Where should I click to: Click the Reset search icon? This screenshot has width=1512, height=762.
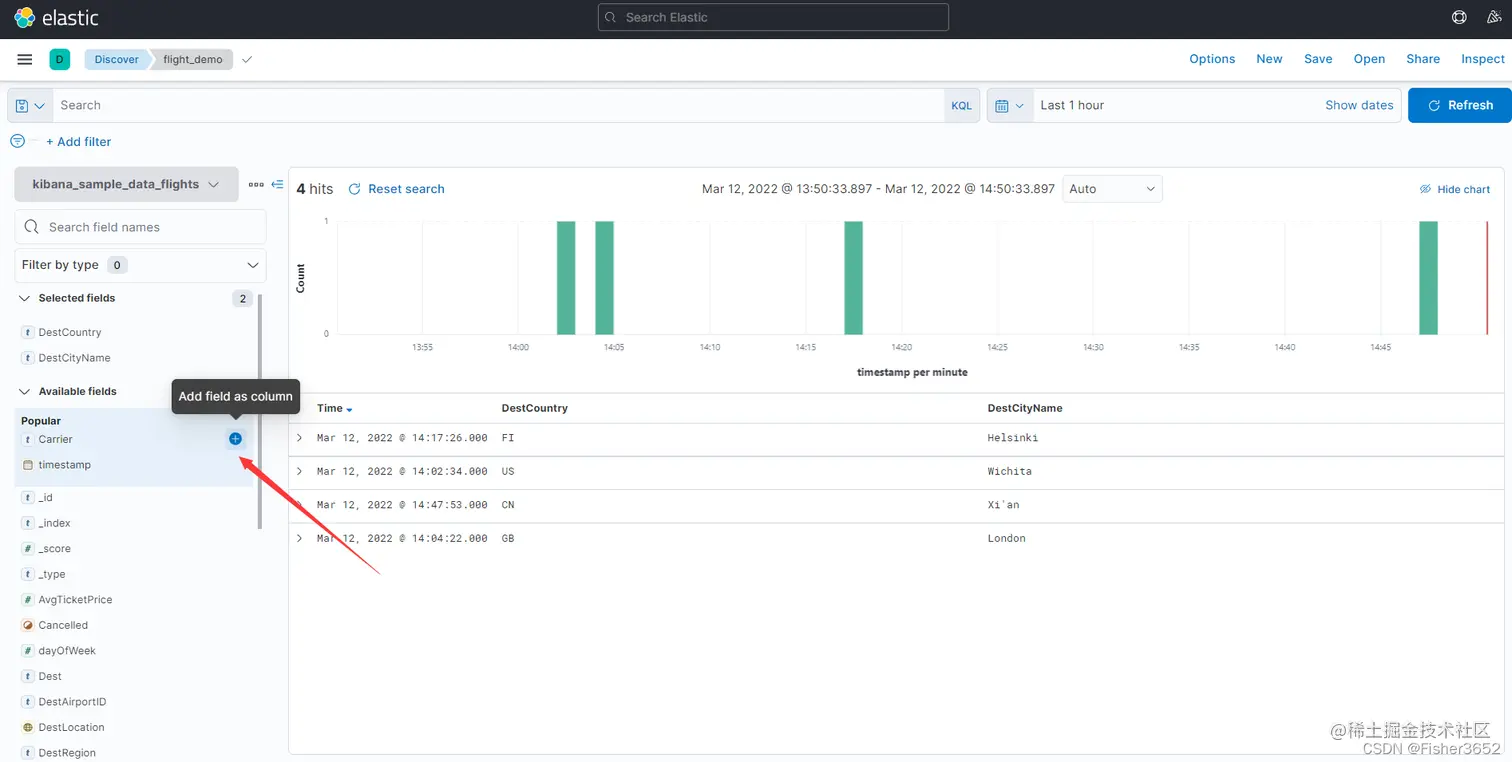(x=354, y=189)
